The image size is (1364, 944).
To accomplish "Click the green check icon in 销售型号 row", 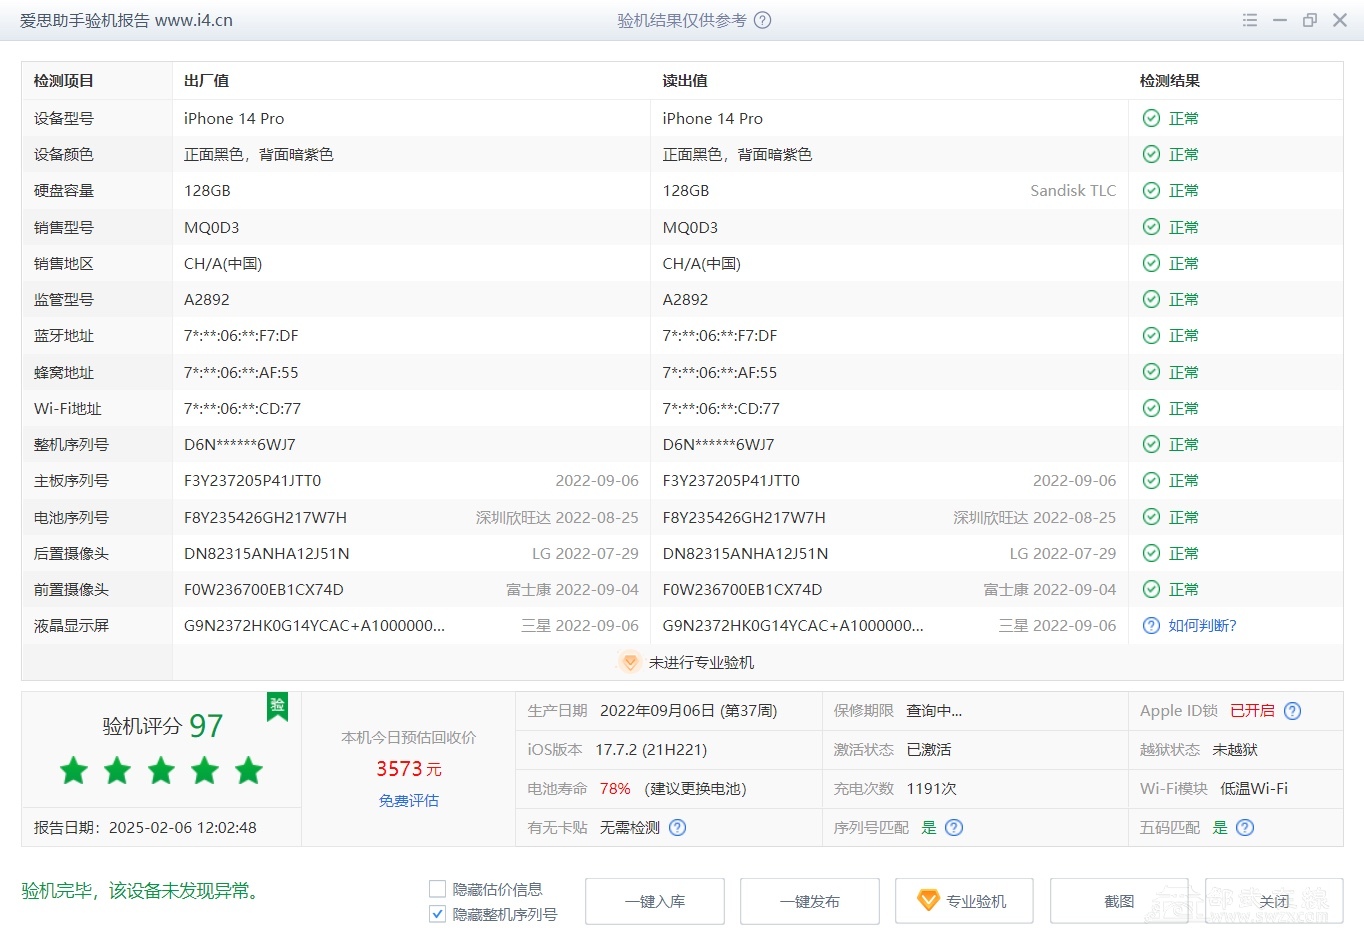I will pyautogui.click(x=1151, y=227).
